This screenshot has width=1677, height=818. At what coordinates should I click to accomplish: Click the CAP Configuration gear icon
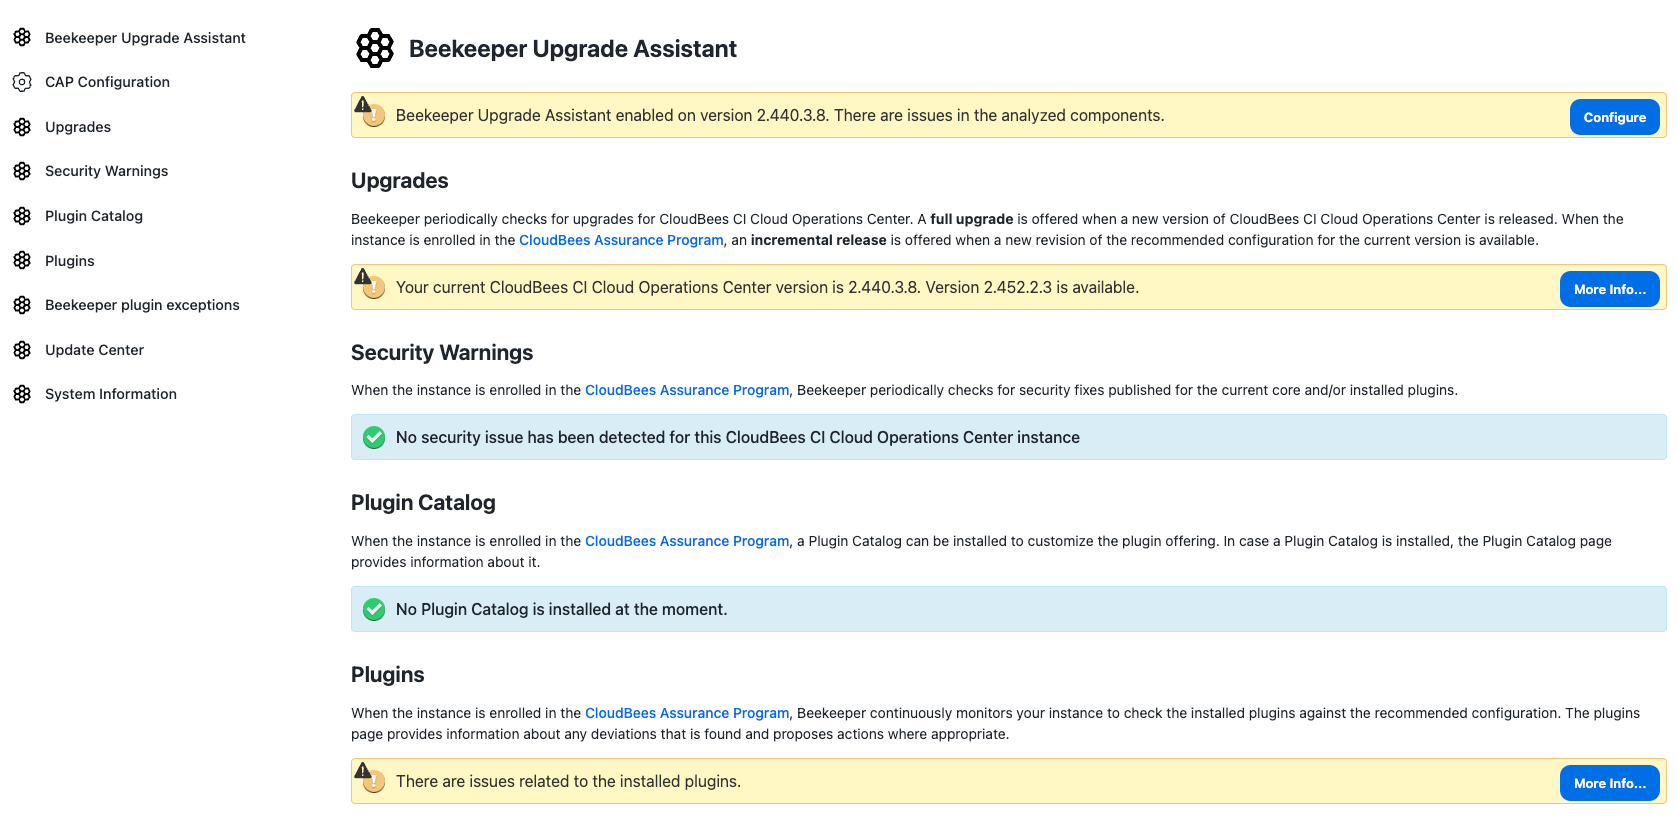pos(22,82)
